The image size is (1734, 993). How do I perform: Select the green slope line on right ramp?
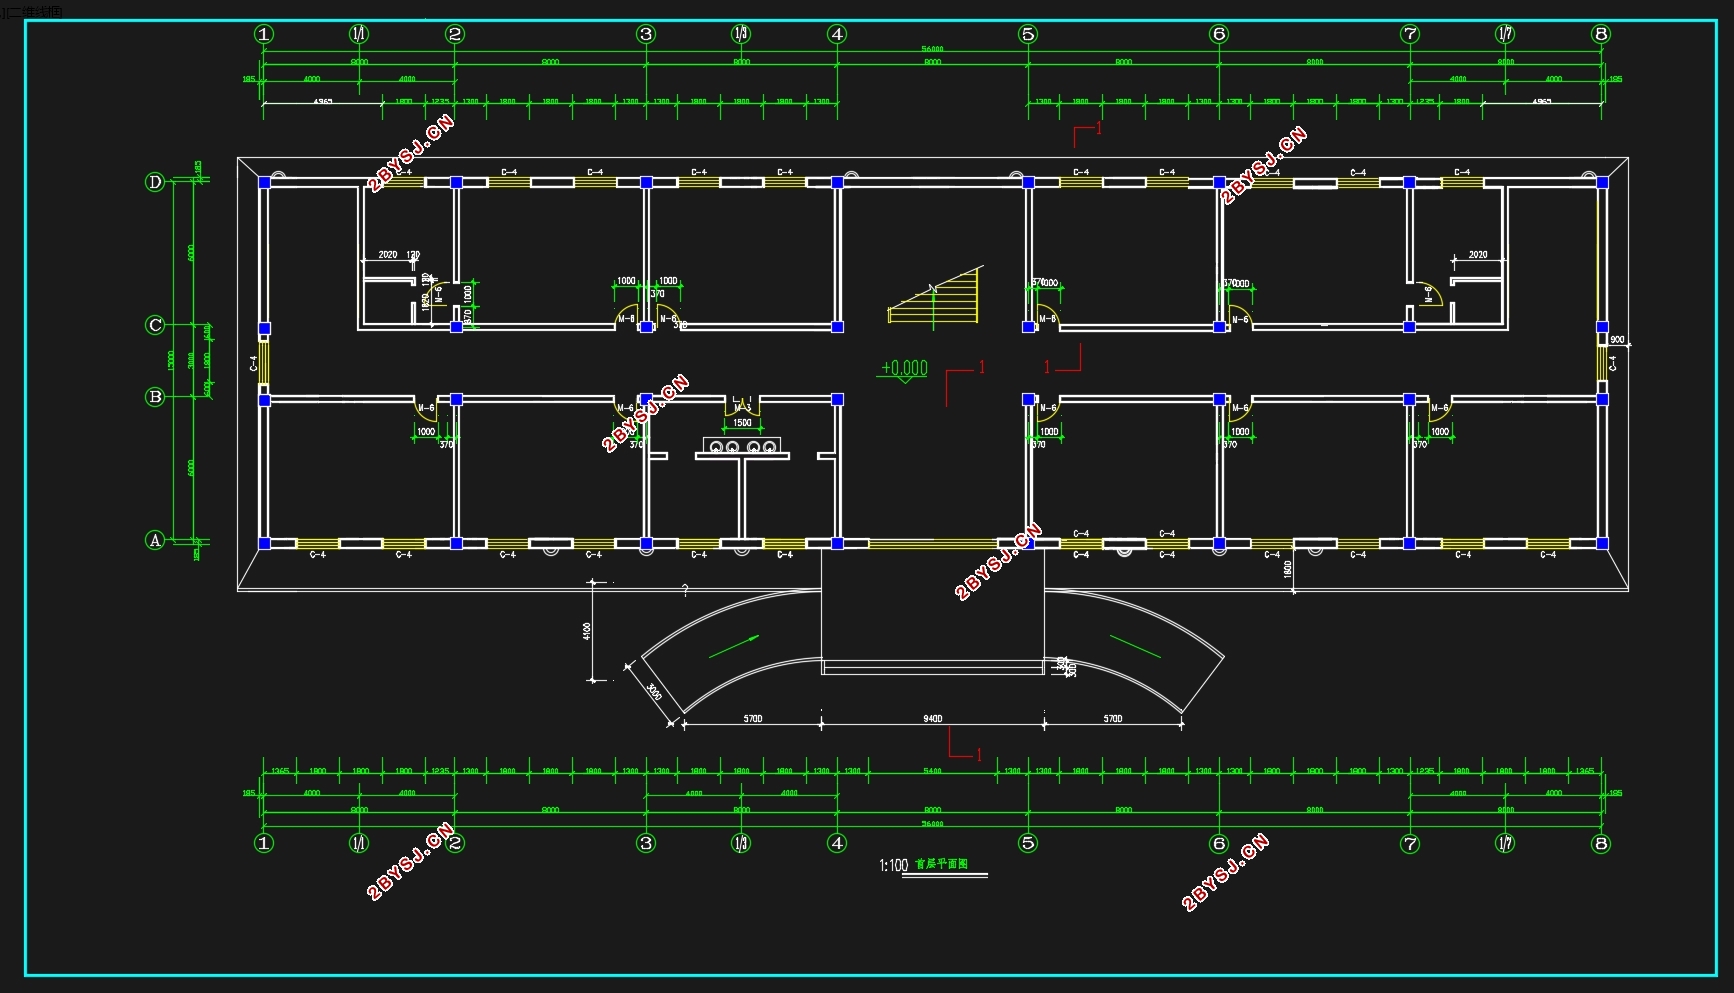tap(1135, 646)
